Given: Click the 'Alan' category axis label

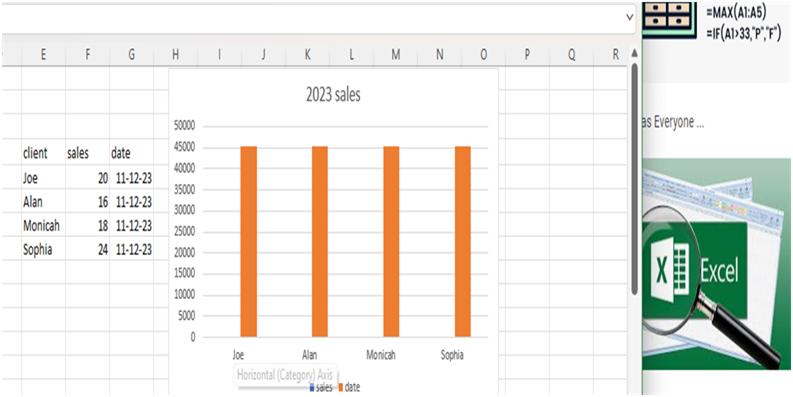Looking at the screenshot, I should pos(310,355).
